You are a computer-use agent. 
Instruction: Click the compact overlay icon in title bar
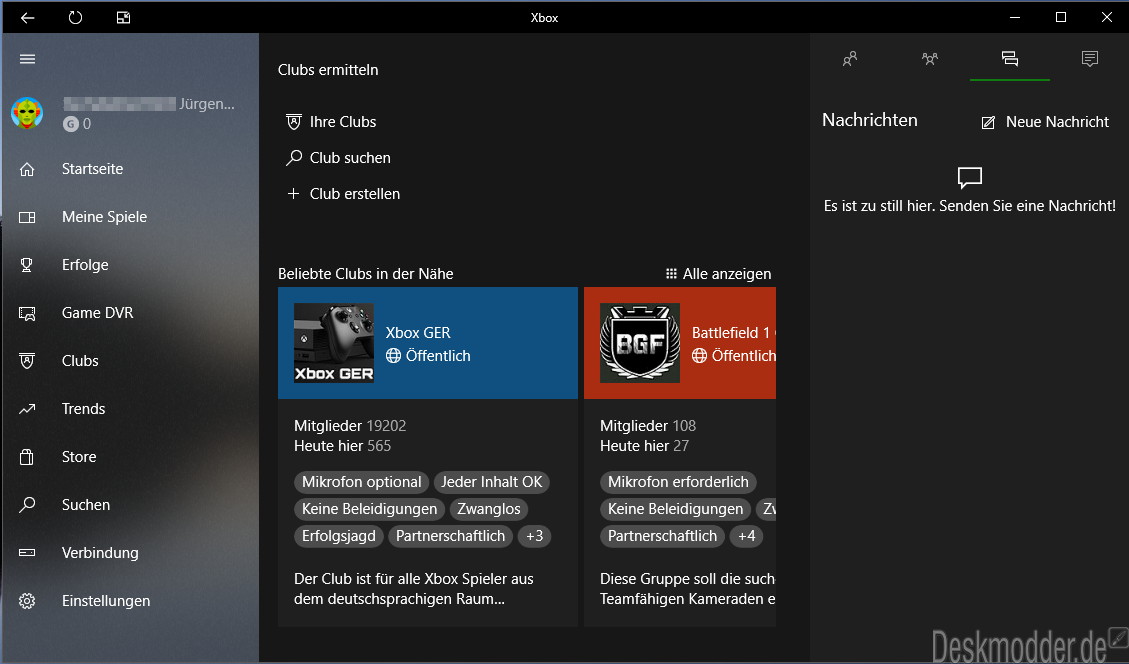click(123, 17)
